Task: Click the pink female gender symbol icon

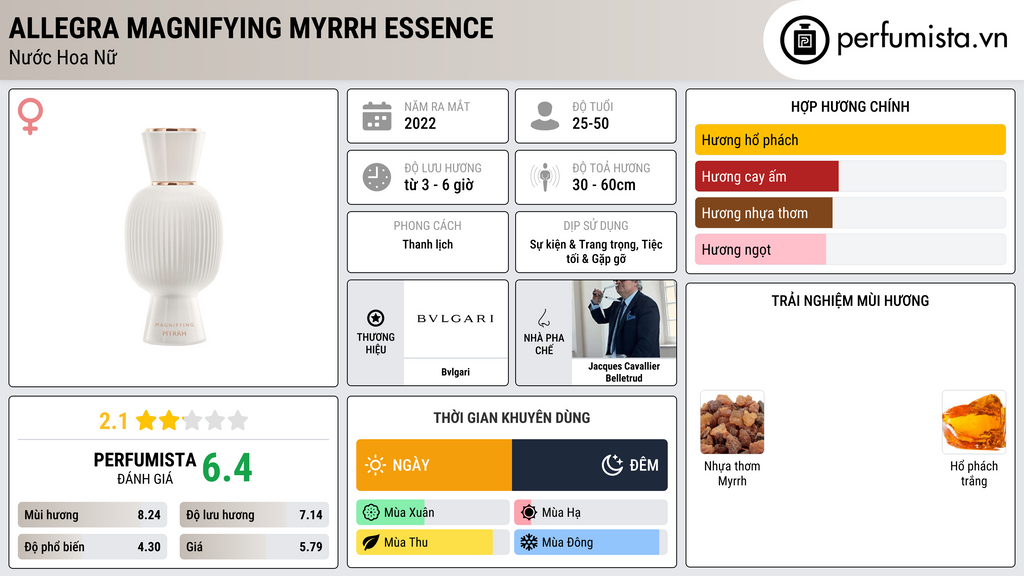Action: pos(30,116)
